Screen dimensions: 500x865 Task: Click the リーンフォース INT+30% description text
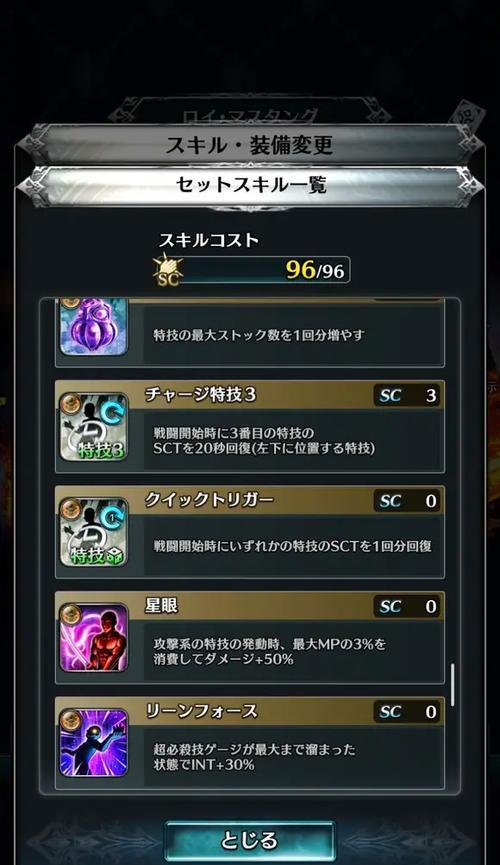[x=254, y=757]
